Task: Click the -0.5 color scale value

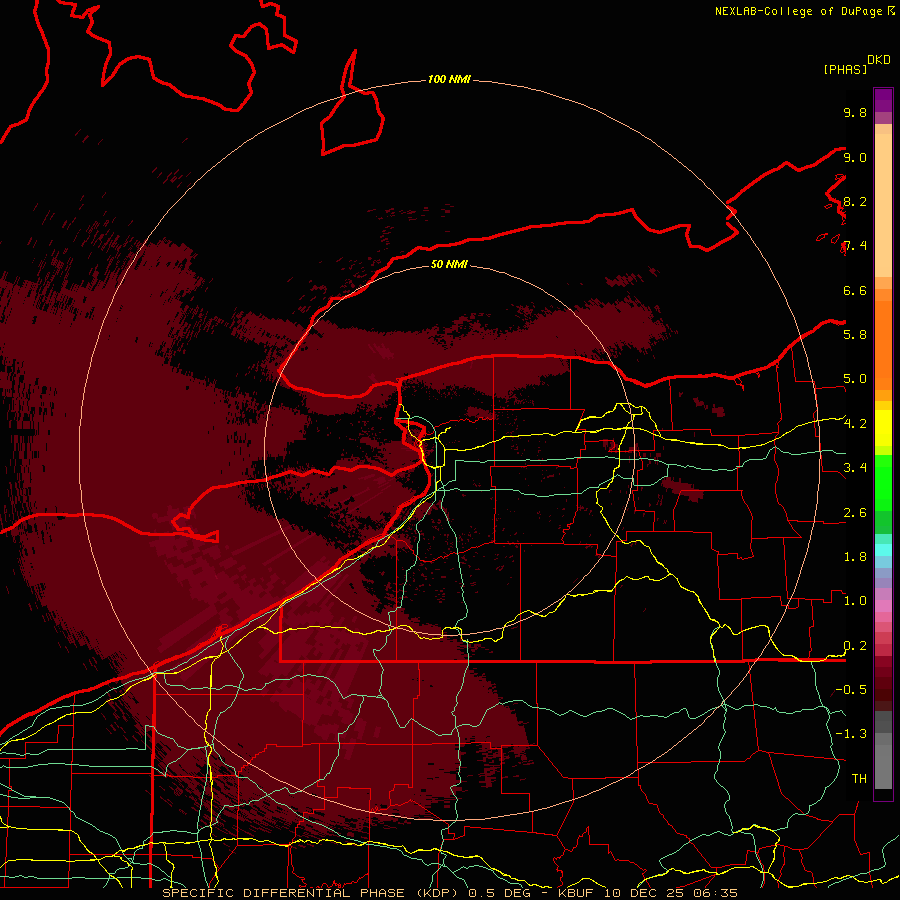Action: (x=851, y=690)
